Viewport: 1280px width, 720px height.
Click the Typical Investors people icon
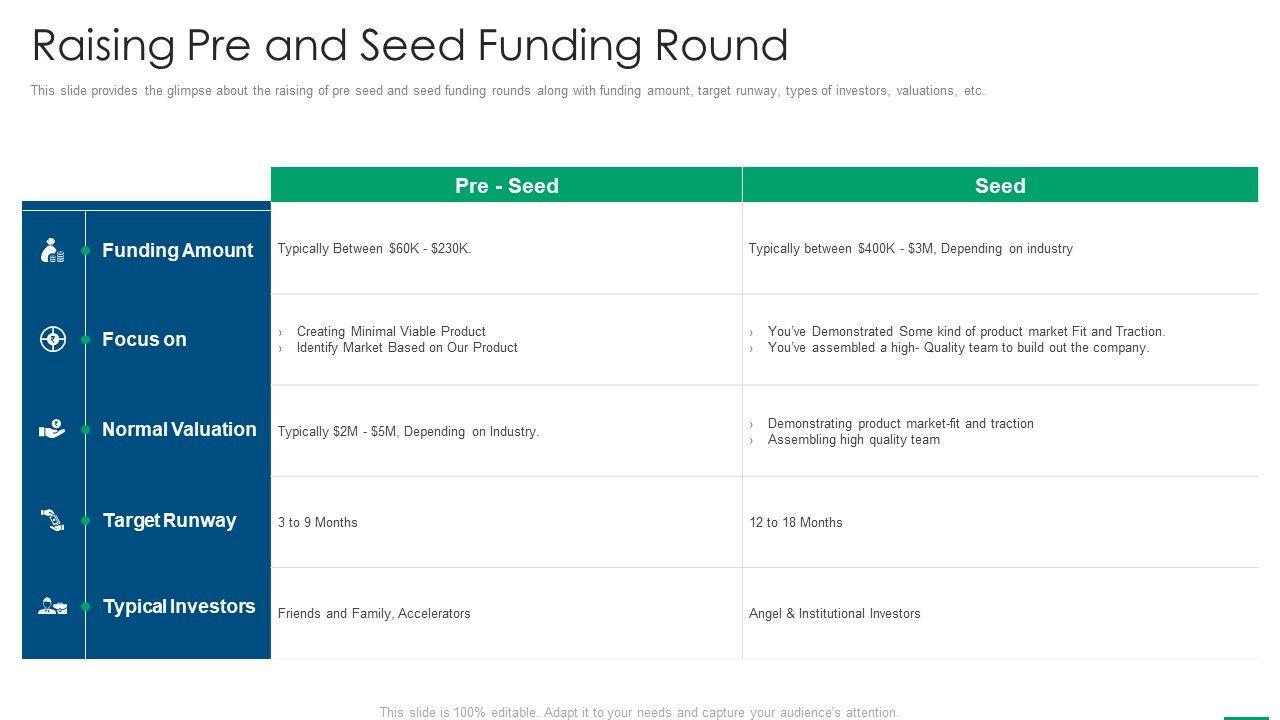tap(52, 606)
